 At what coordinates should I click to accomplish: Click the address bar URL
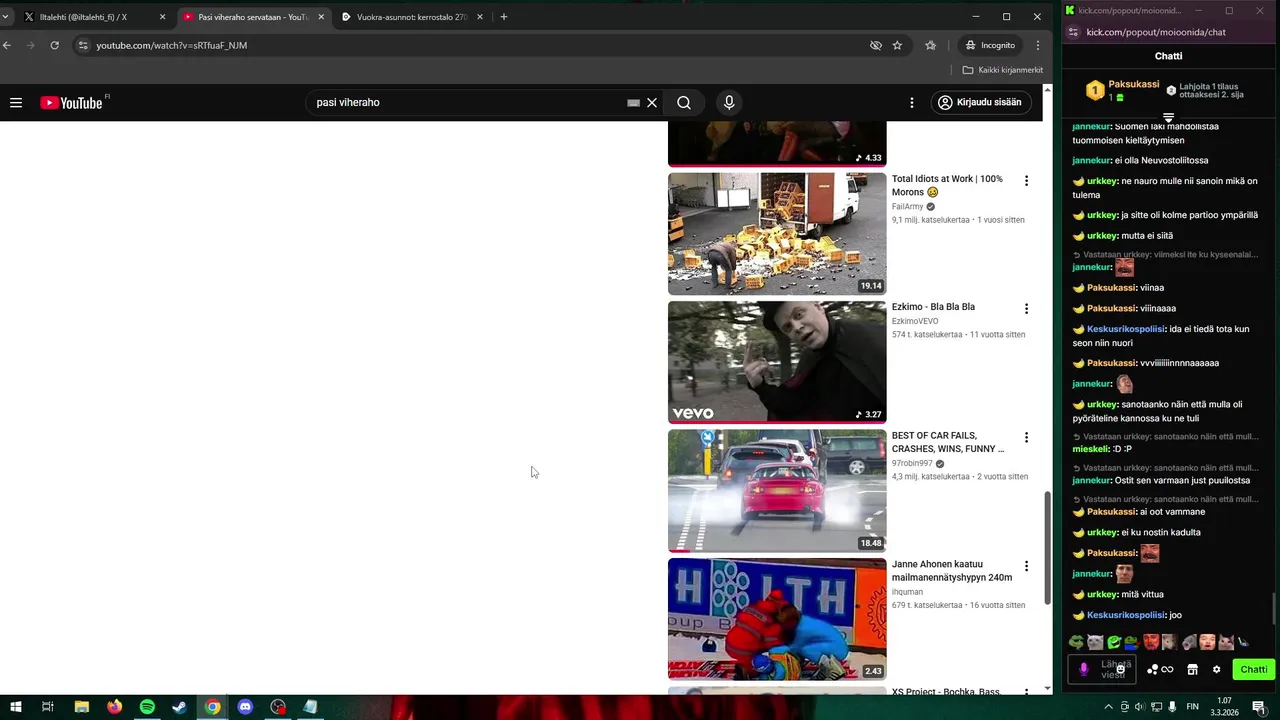(171, 45)
